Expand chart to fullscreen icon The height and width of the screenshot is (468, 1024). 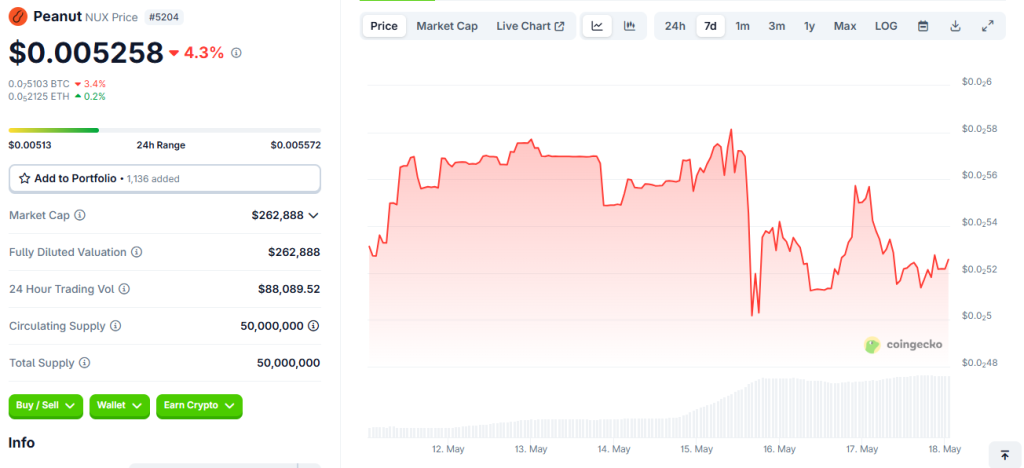click(x=987, y=26)
